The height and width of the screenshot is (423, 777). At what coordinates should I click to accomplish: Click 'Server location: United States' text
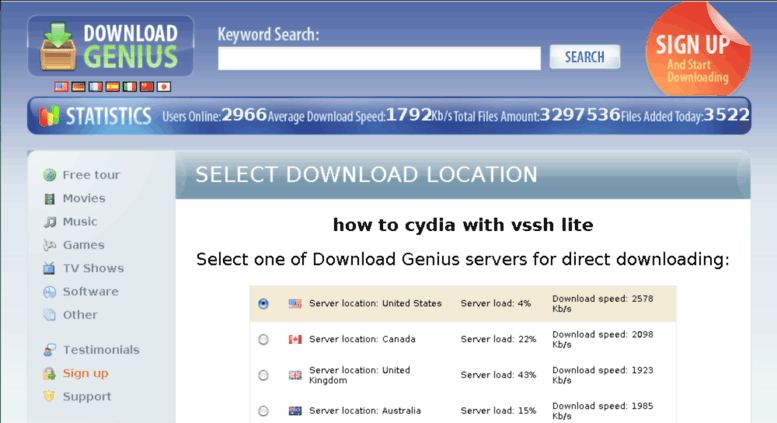click(375, 304)
